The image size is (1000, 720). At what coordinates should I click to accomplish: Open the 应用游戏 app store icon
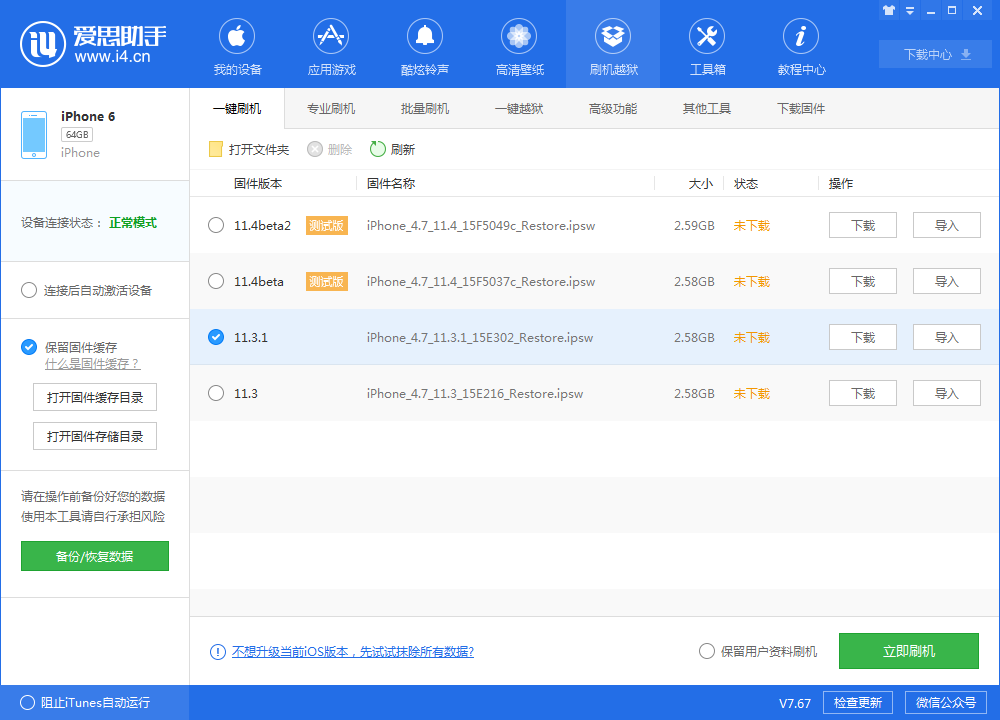330,44
